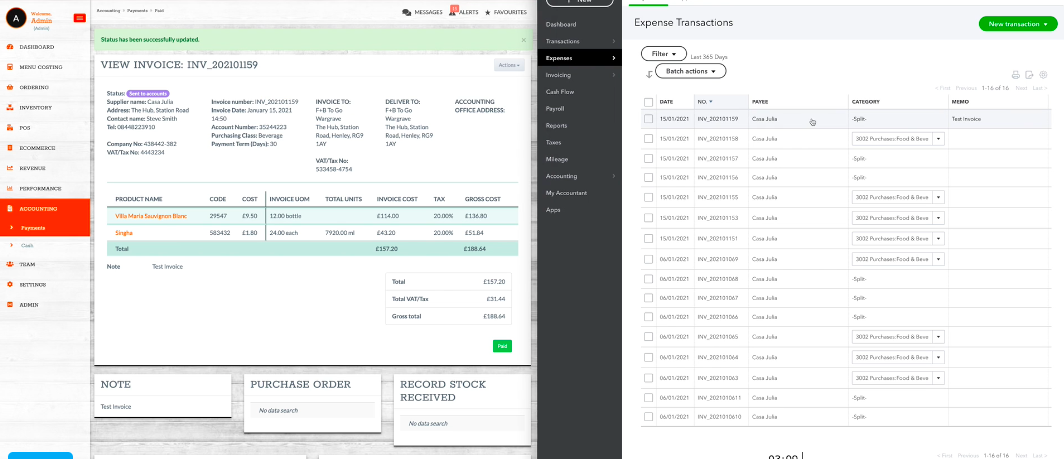The width and height of the screenshot is (1064, 459).
Task: Open Cash under Accounting
Action: (x=27, y=245)
